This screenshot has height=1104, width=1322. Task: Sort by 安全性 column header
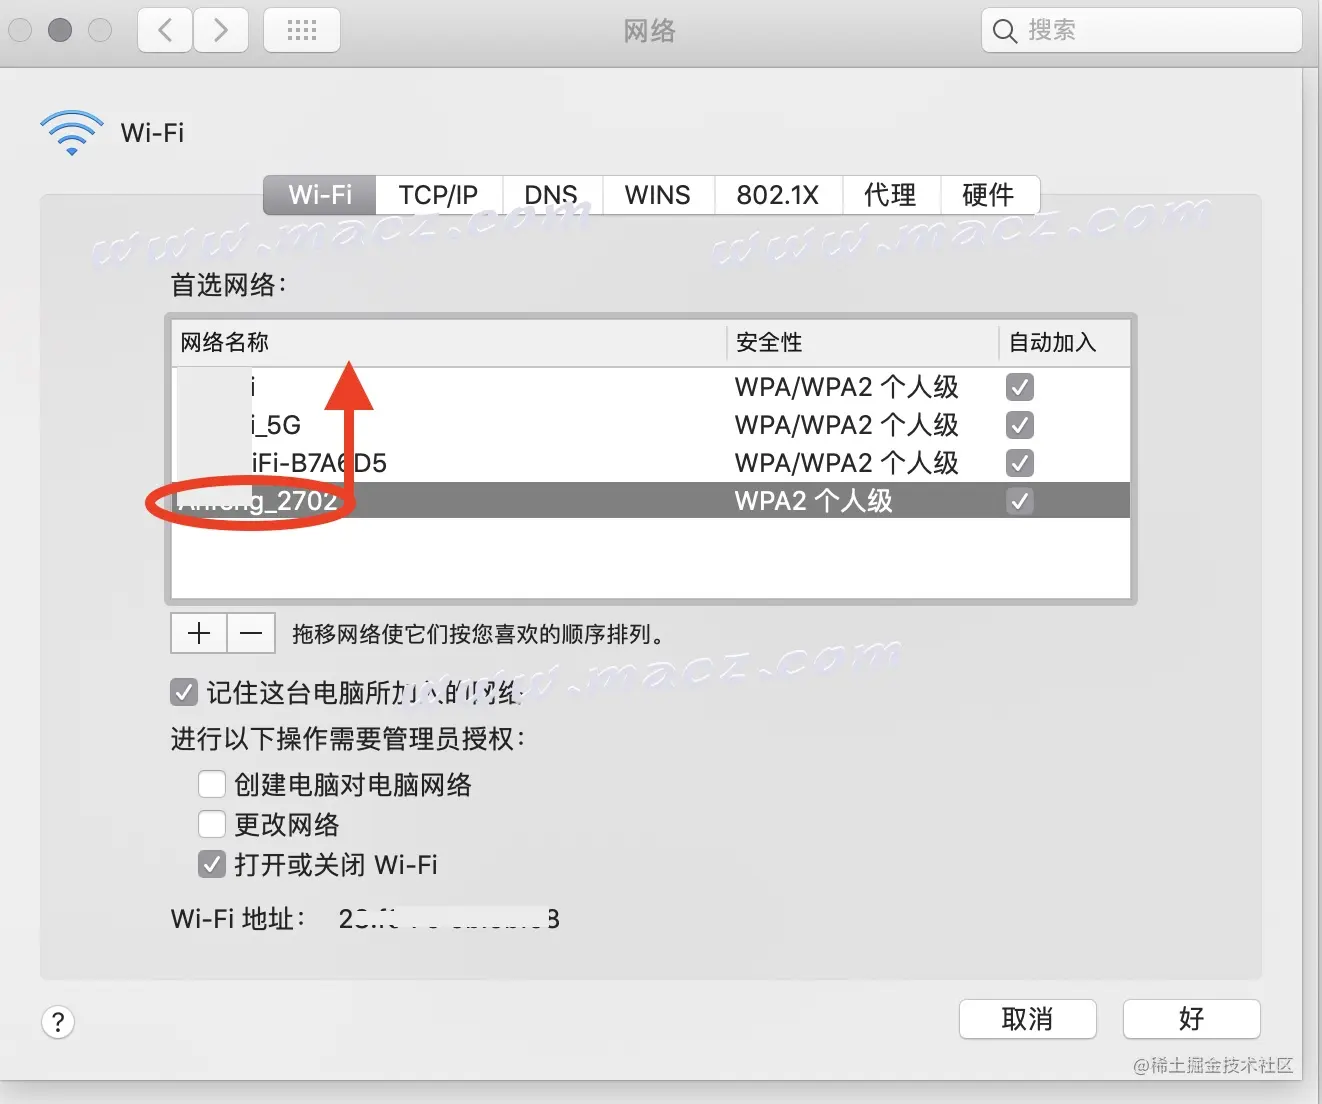(861, 342)
